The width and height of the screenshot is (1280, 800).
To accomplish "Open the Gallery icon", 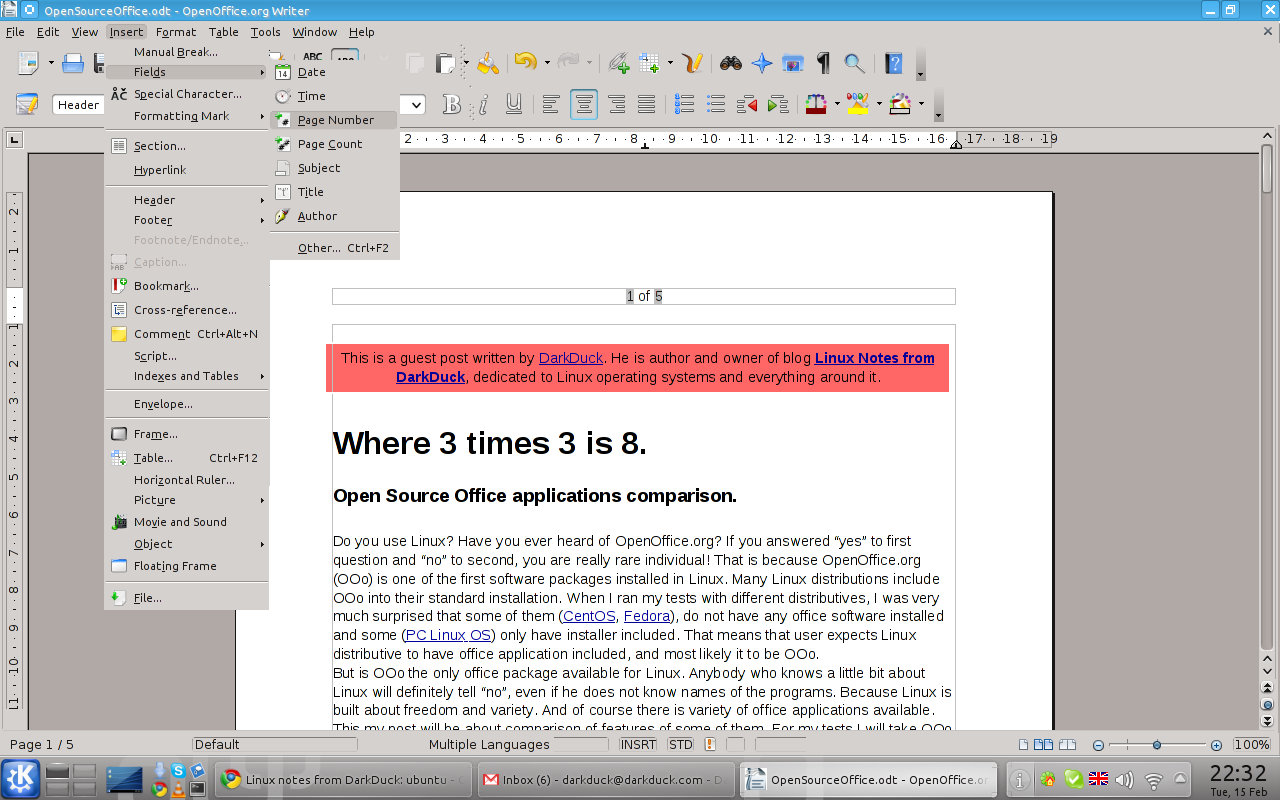I will tap(793, 63).
